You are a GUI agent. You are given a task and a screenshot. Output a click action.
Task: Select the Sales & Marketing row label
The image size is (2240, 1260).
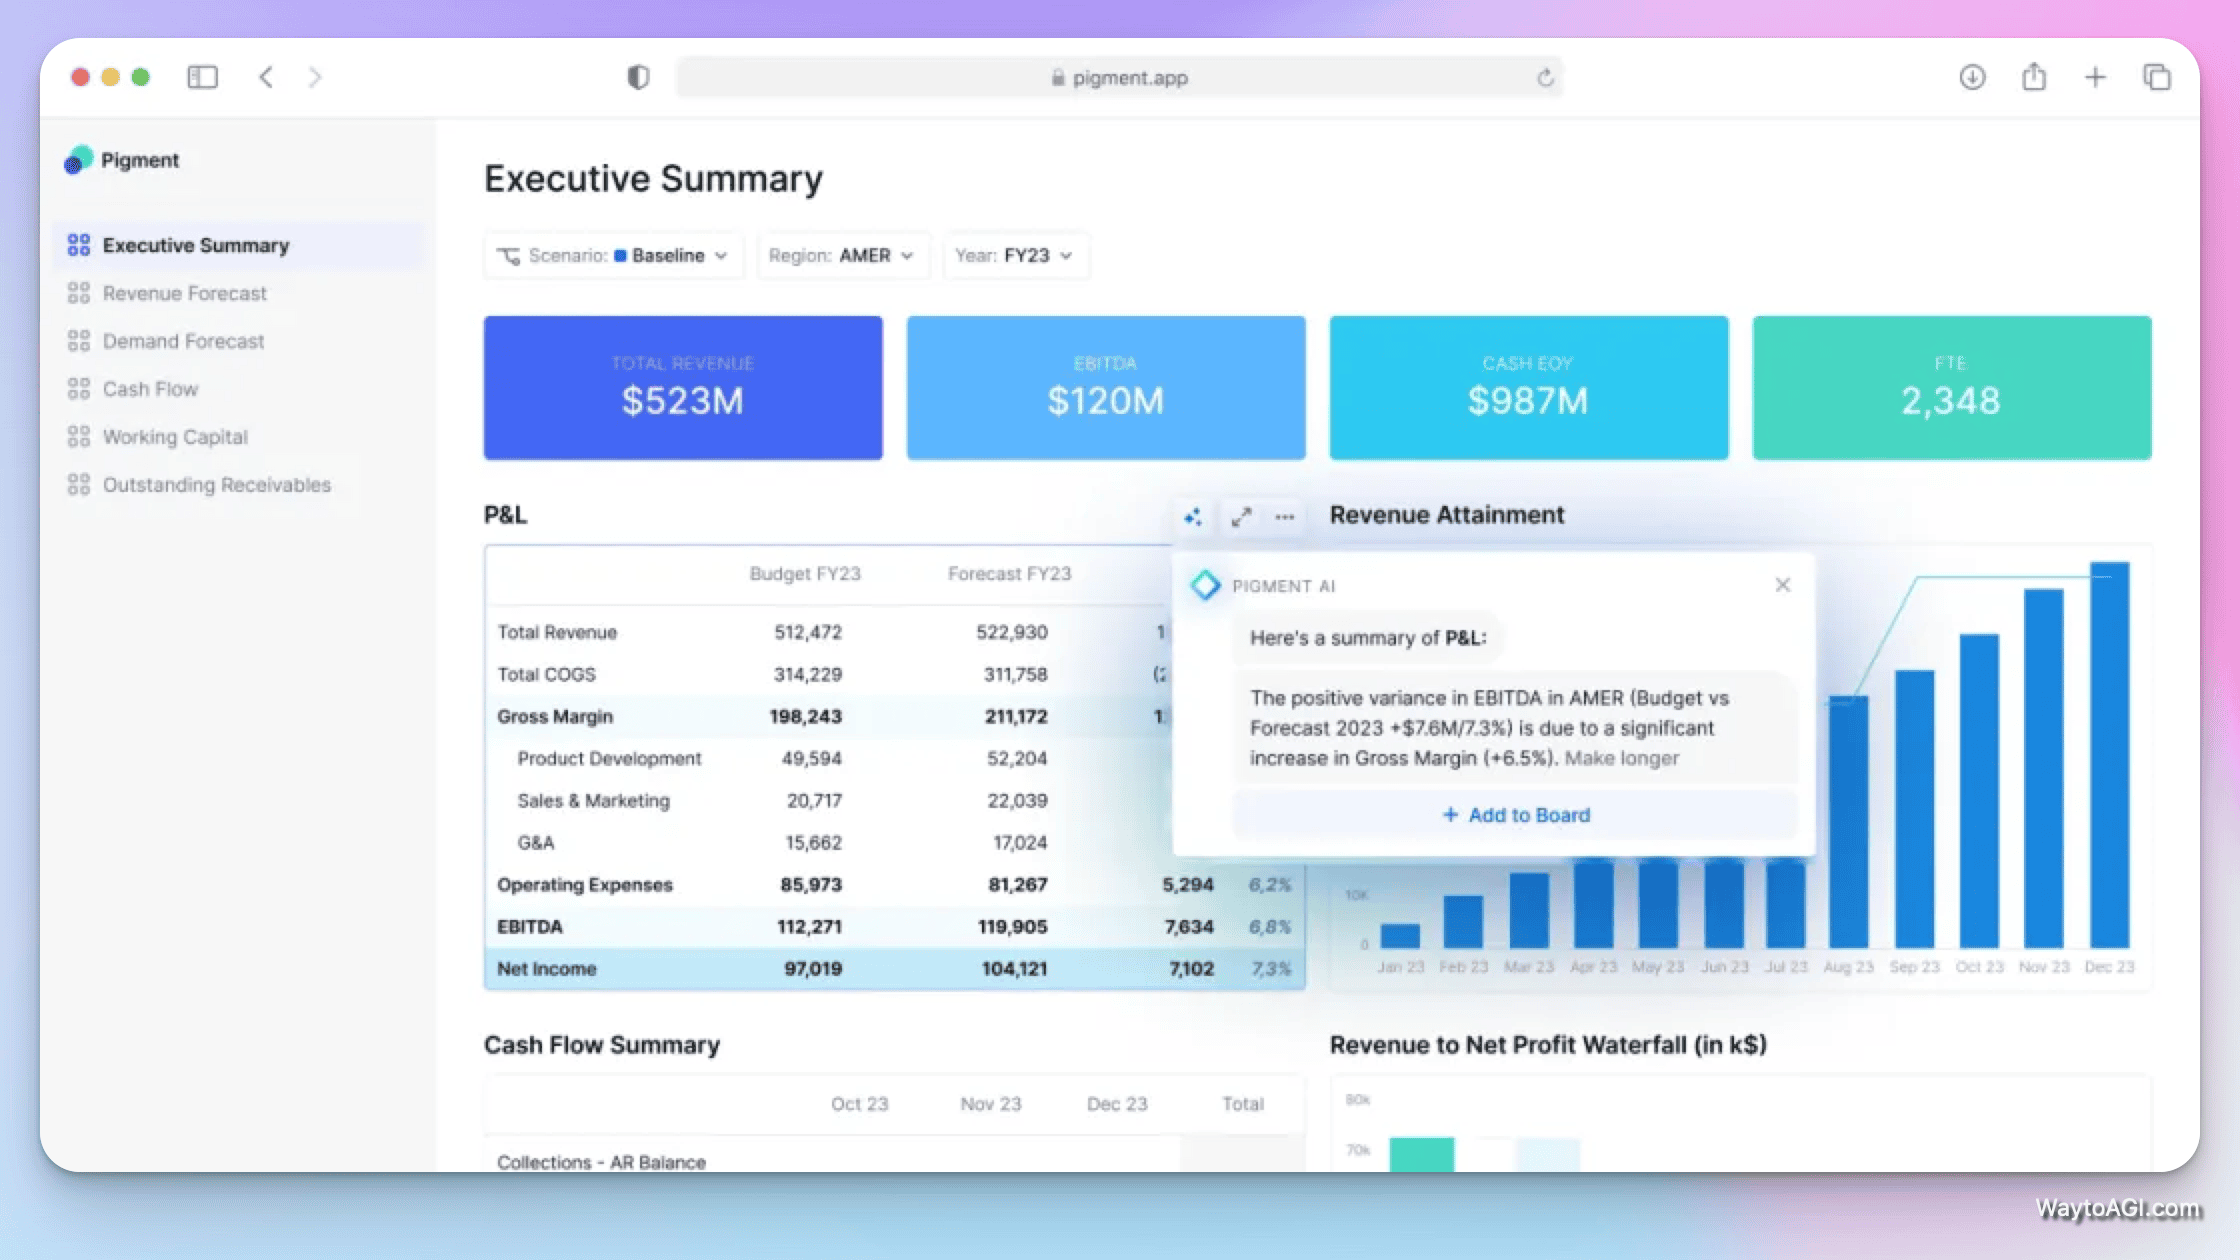click(x=593, y=800)
